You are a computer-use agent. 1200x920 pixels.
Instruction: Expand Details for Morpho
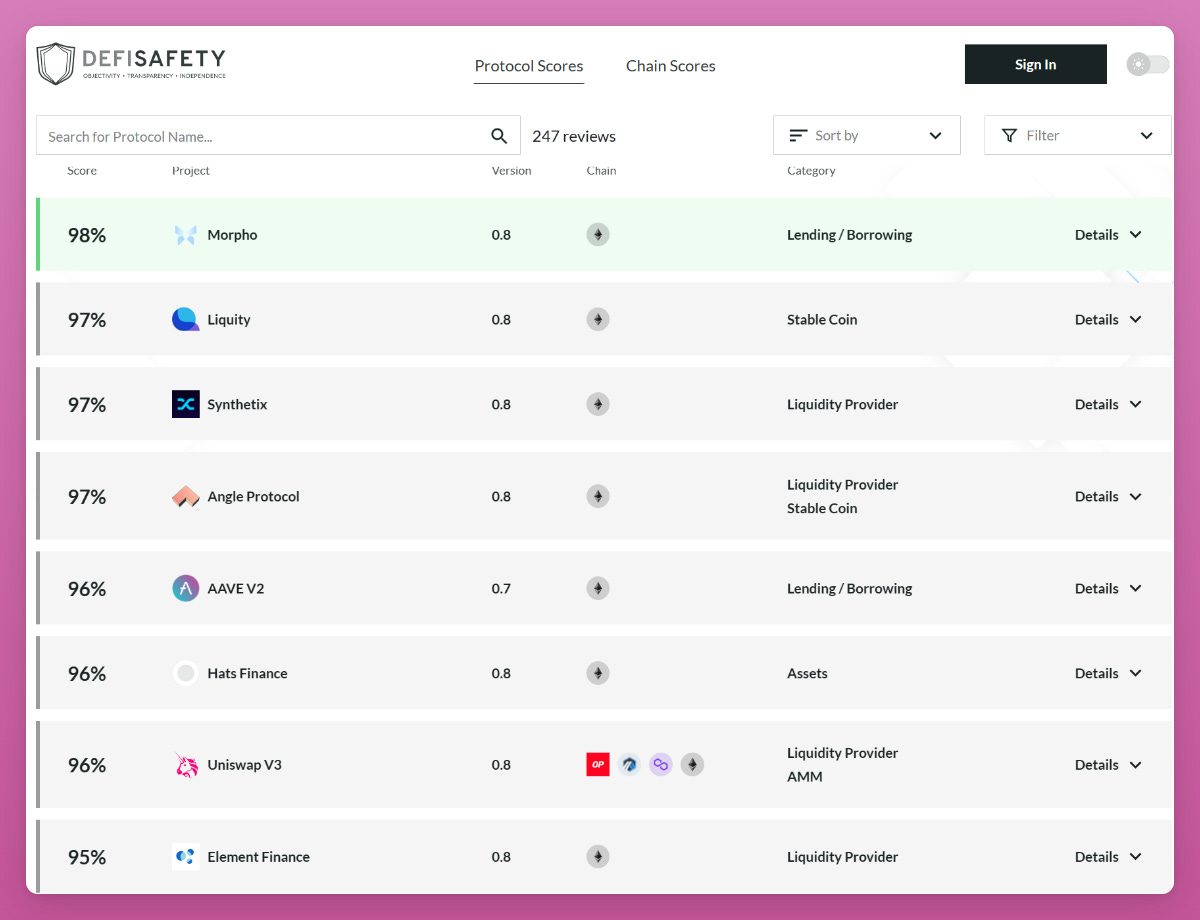(x=1108, y=235)
